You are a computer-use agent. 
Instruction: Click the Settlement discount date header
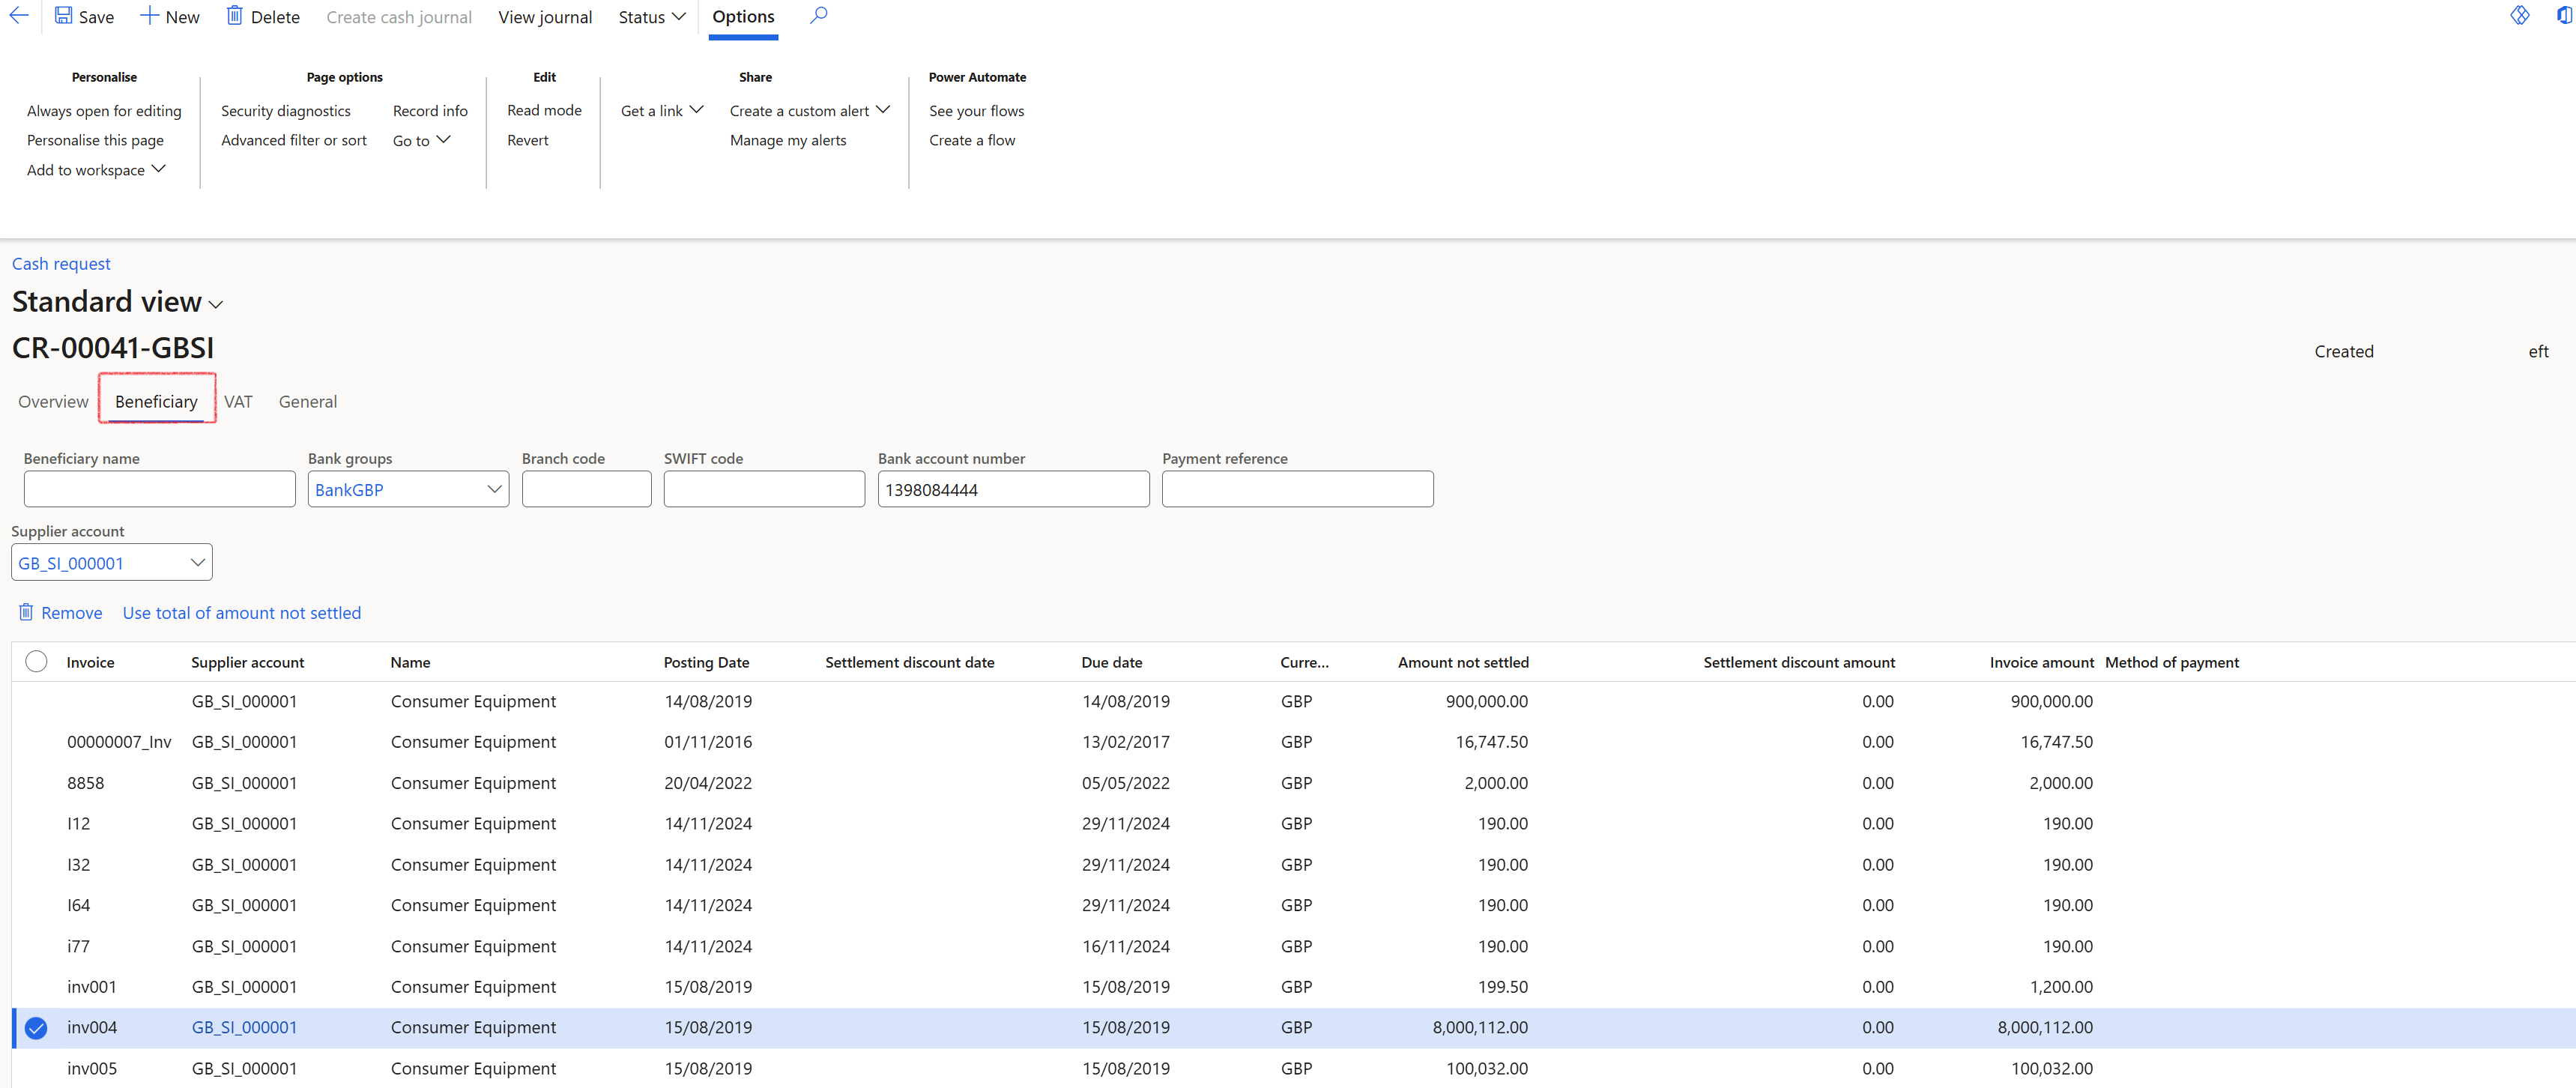[909, 662]
